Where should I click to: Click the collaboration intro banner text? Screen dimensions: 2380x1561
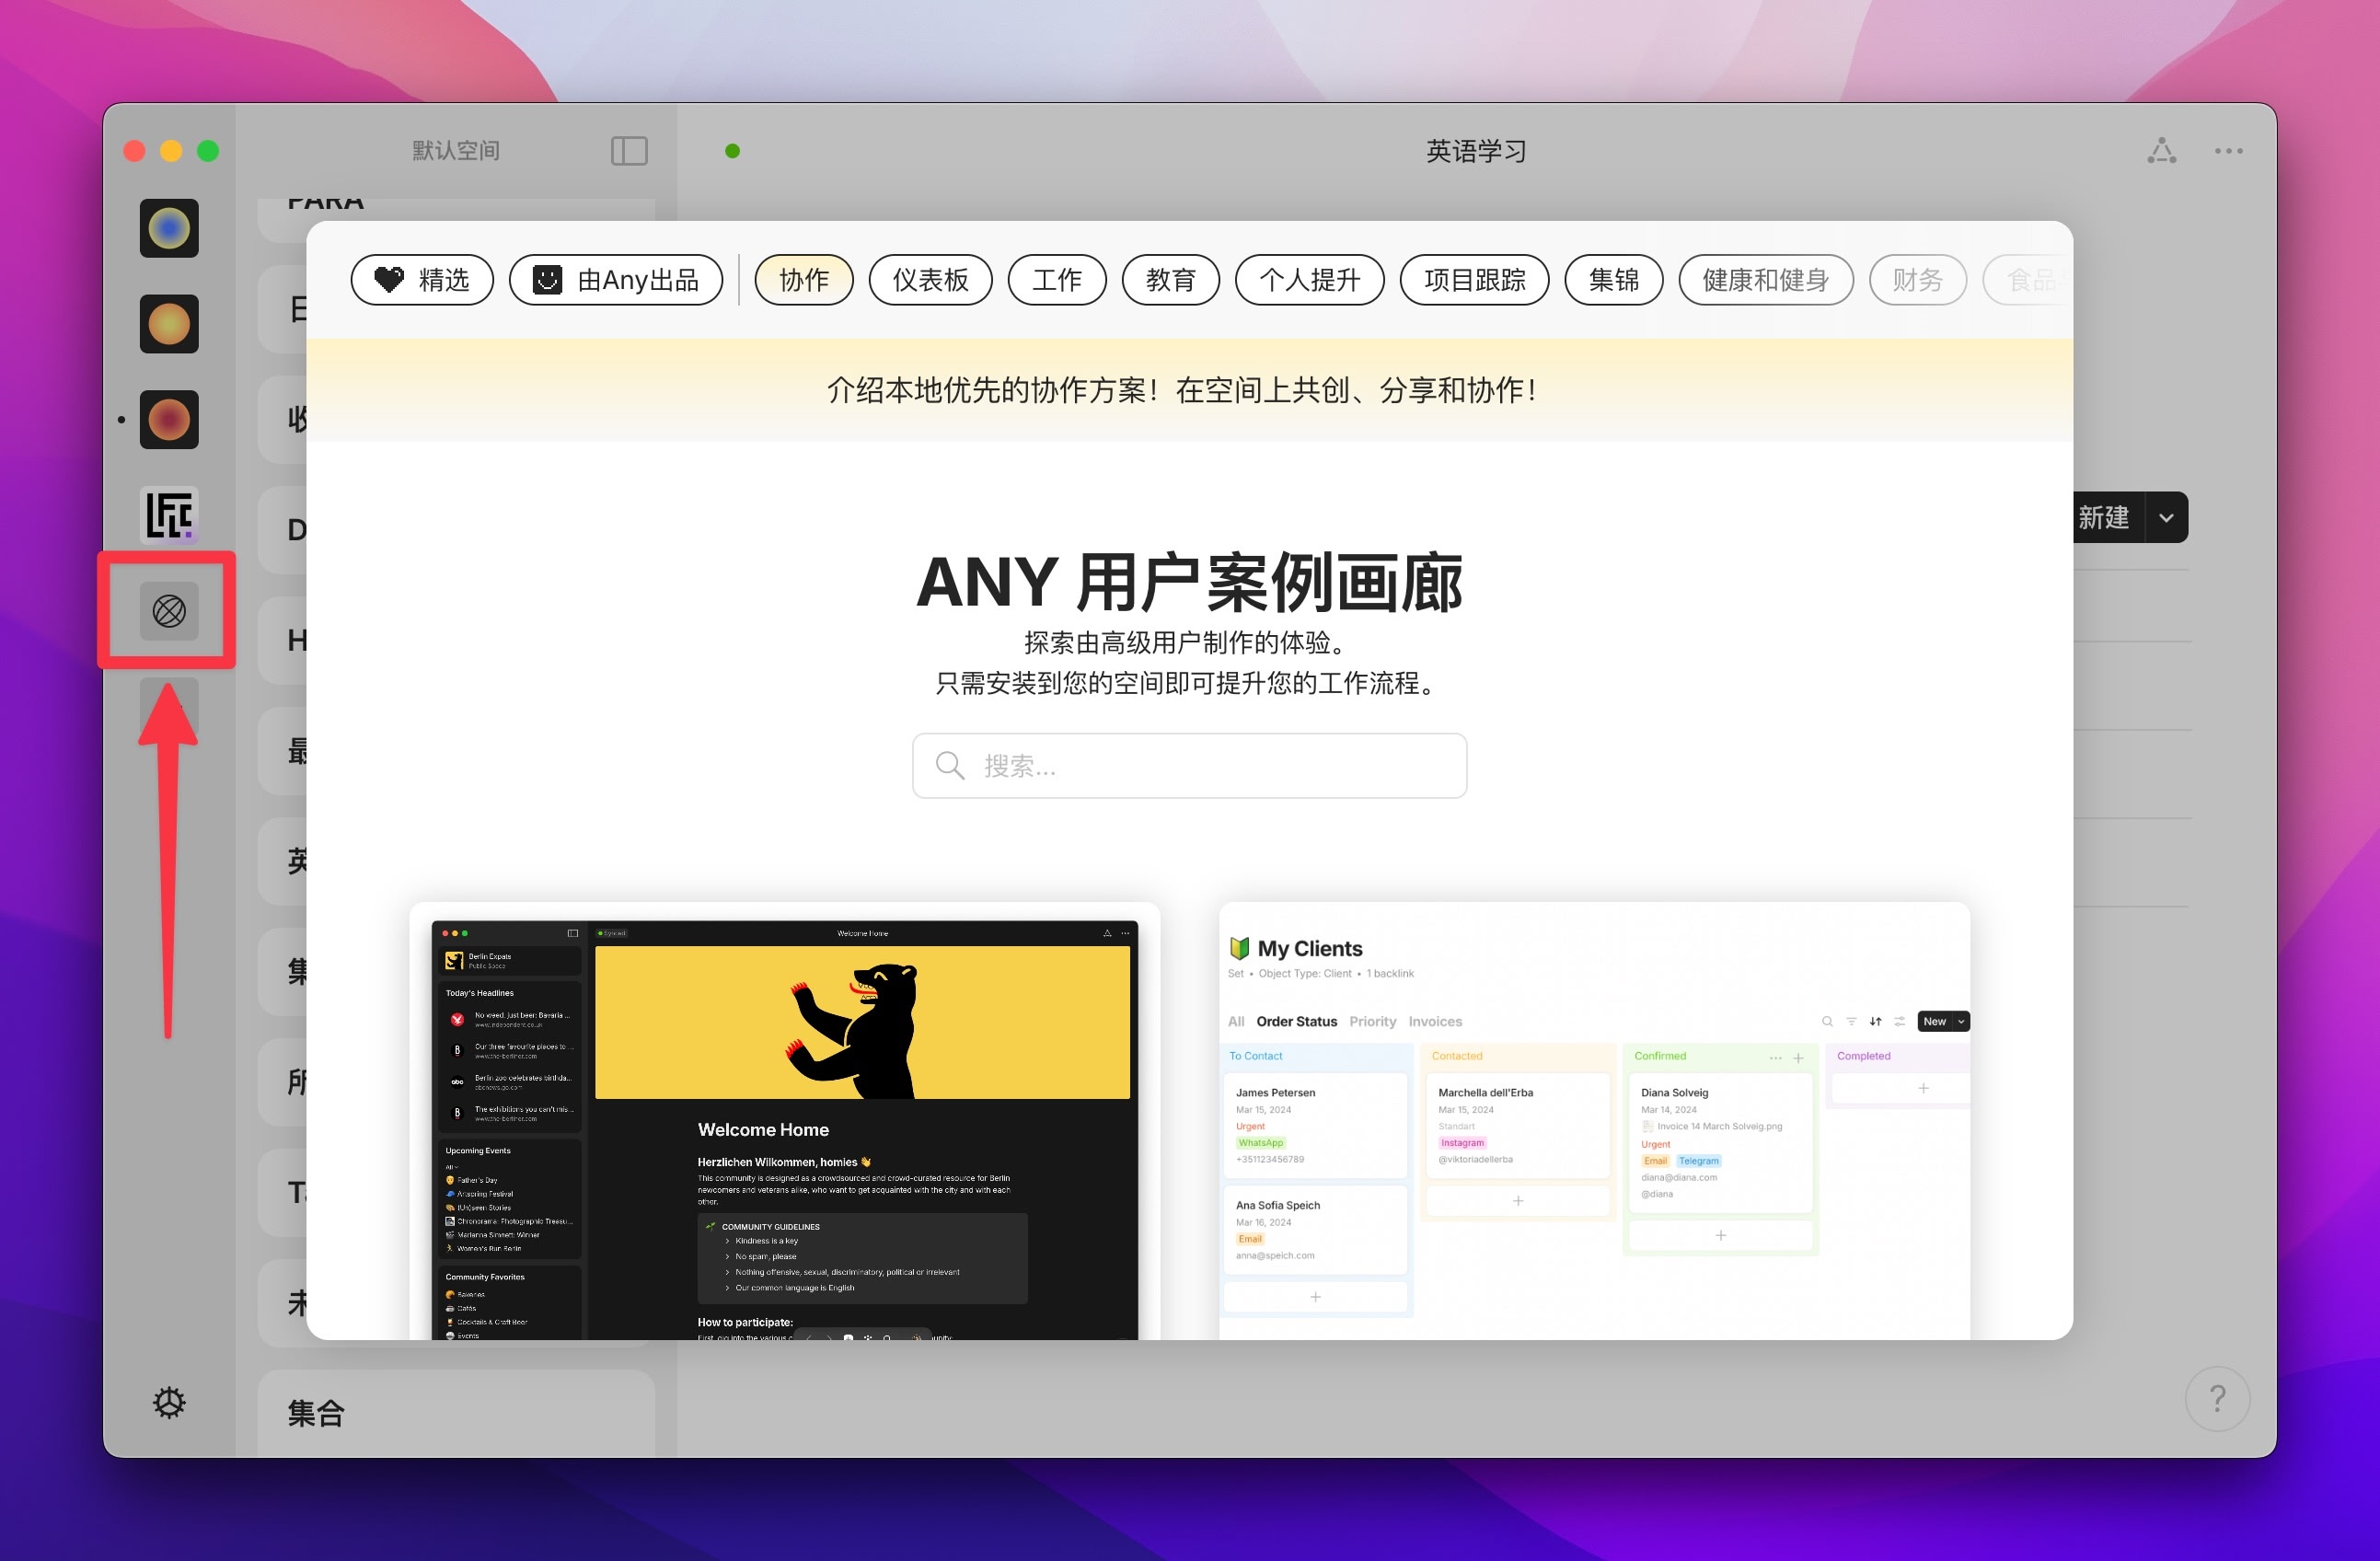[x=1182, y=390]
